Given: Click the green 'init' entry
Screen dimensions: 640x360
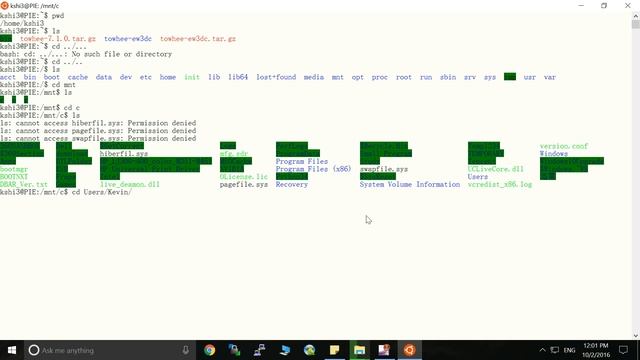Looking at the screenshot, I should click(x=192, y=77).
